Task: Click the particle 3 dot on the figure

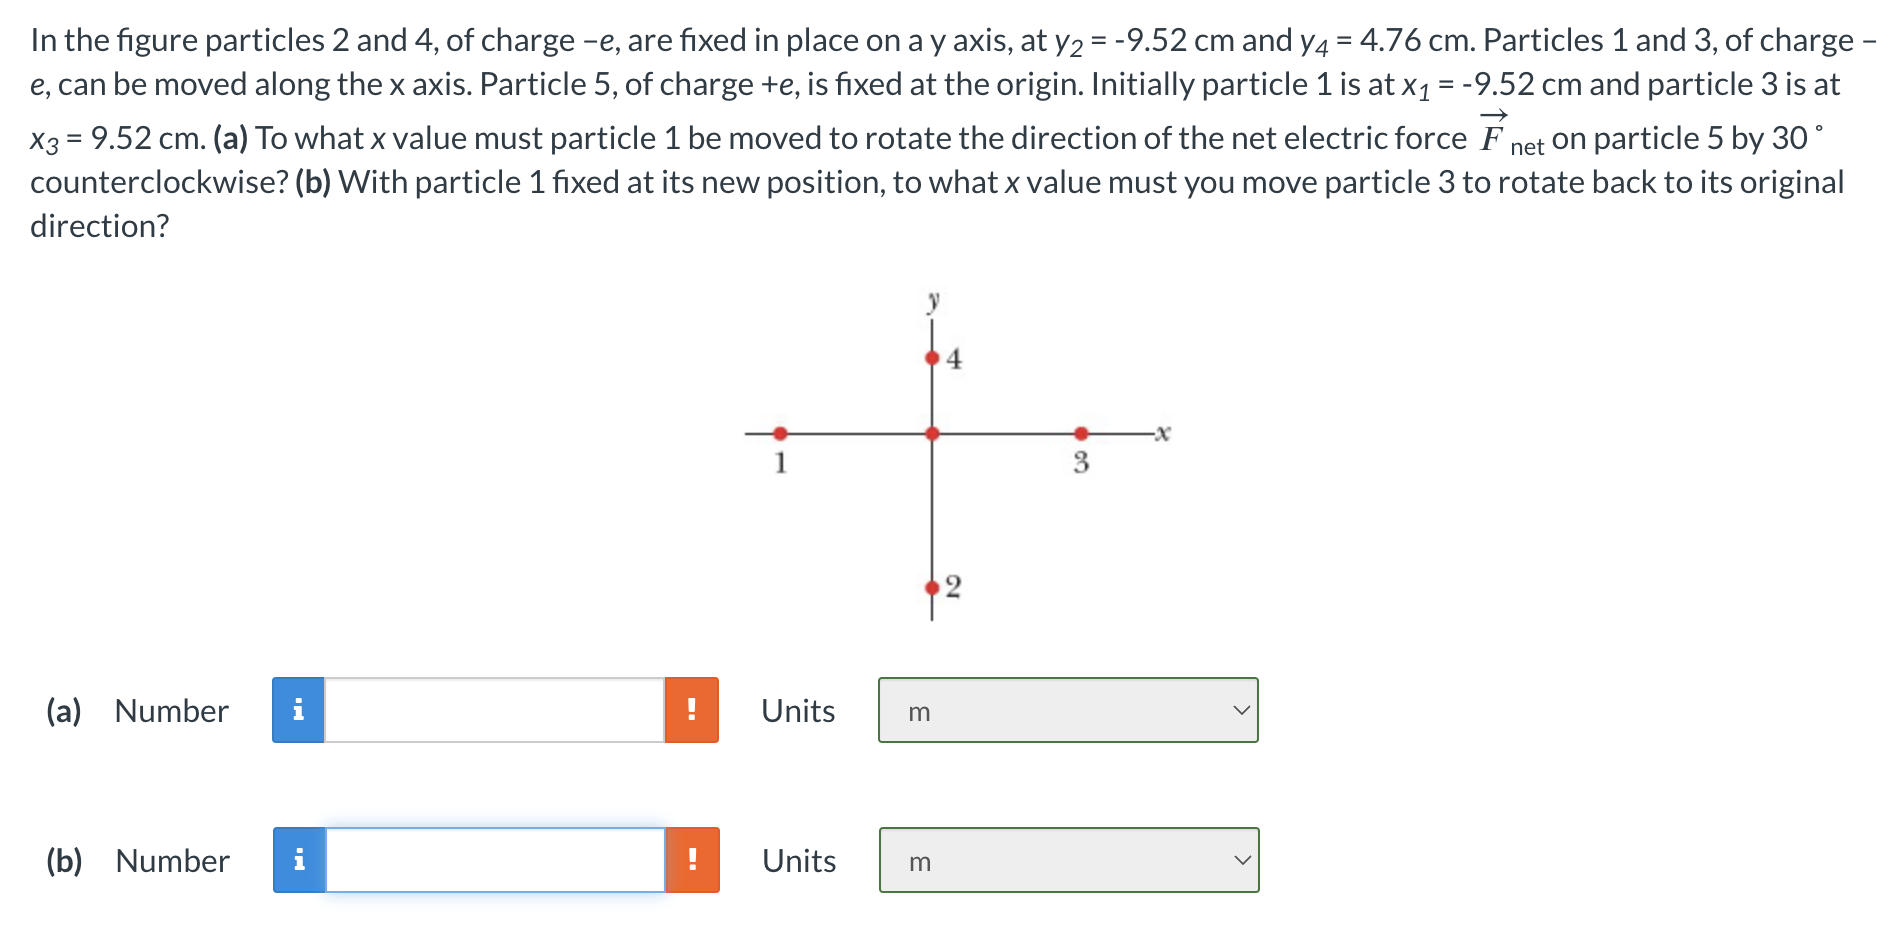Action: (1081, 432)
